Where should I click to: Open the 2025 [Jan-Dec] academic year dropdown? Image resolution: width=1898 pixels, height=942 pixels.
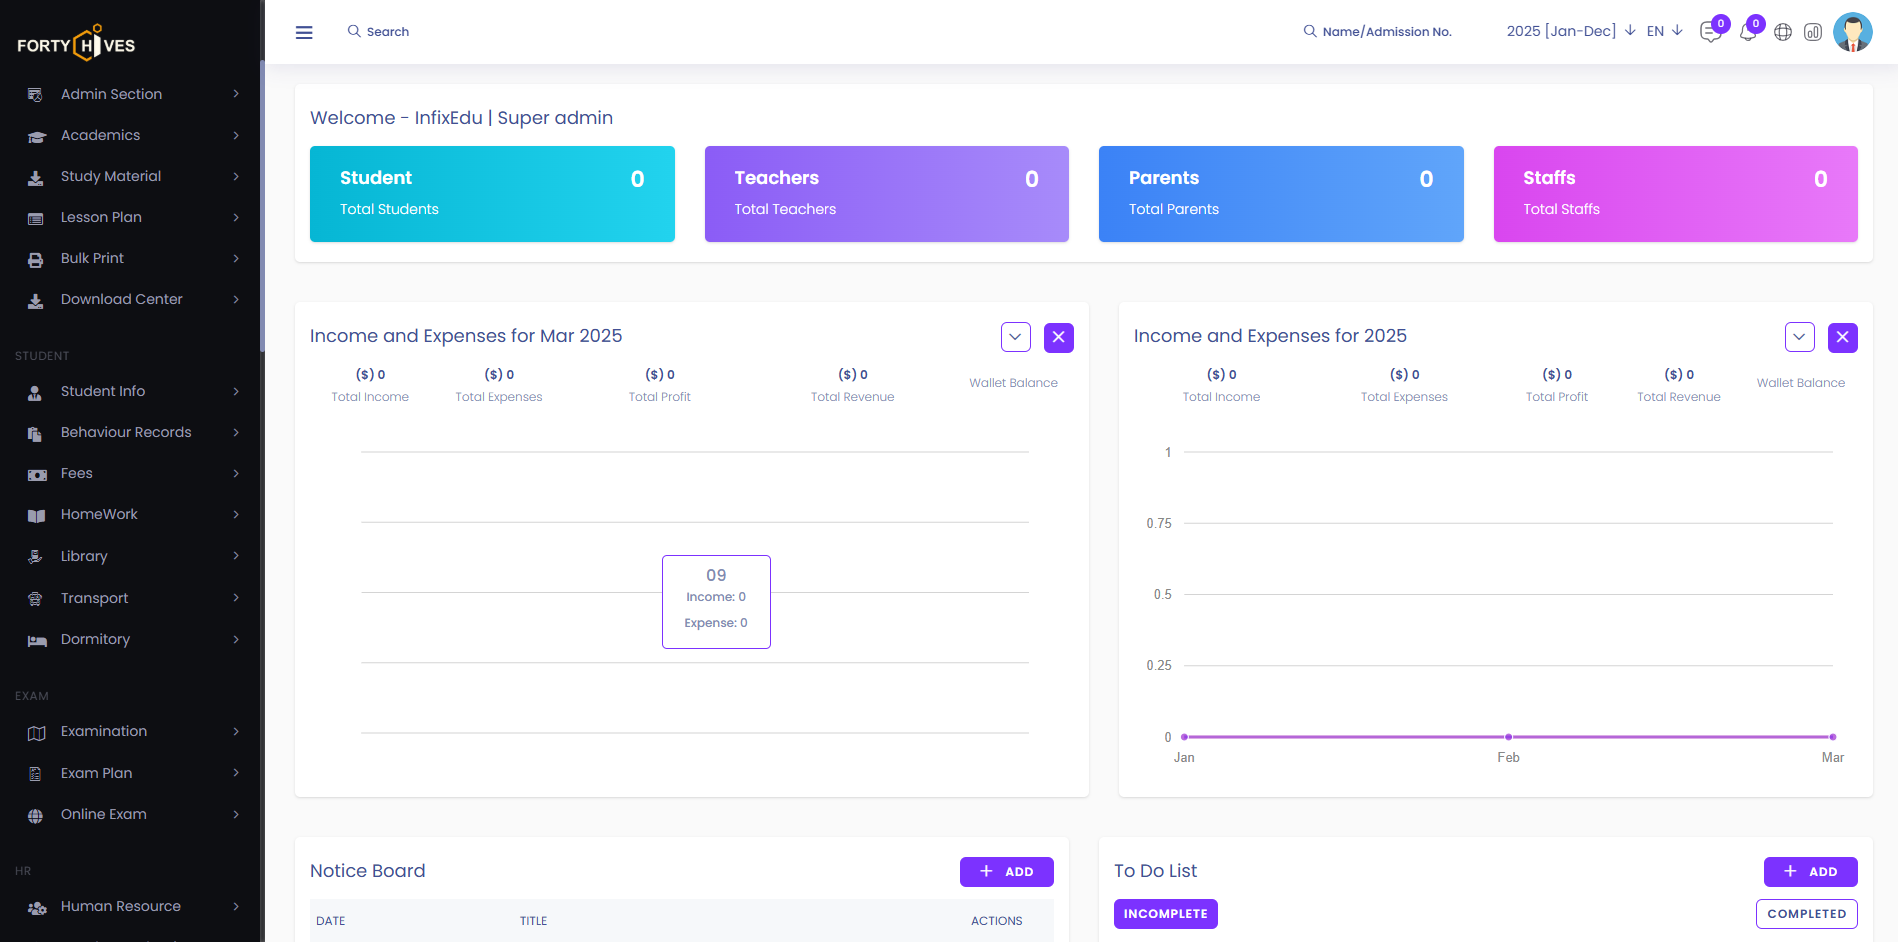click(x=1570, y=31)
